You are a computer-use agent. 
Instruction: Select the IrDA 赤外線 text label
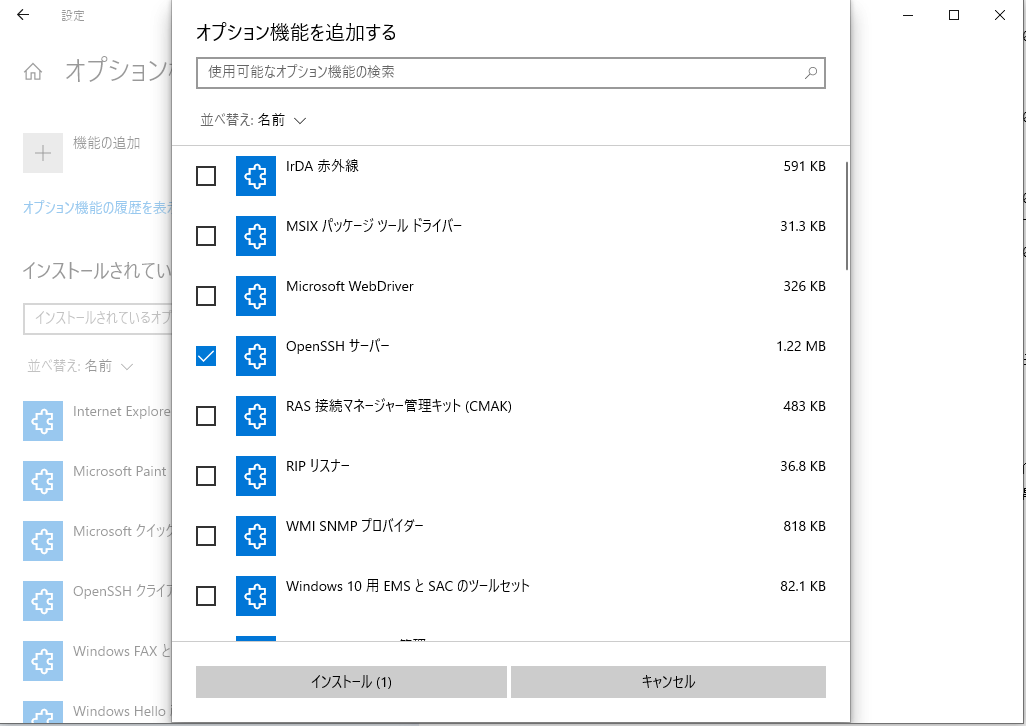pos(322,166)
